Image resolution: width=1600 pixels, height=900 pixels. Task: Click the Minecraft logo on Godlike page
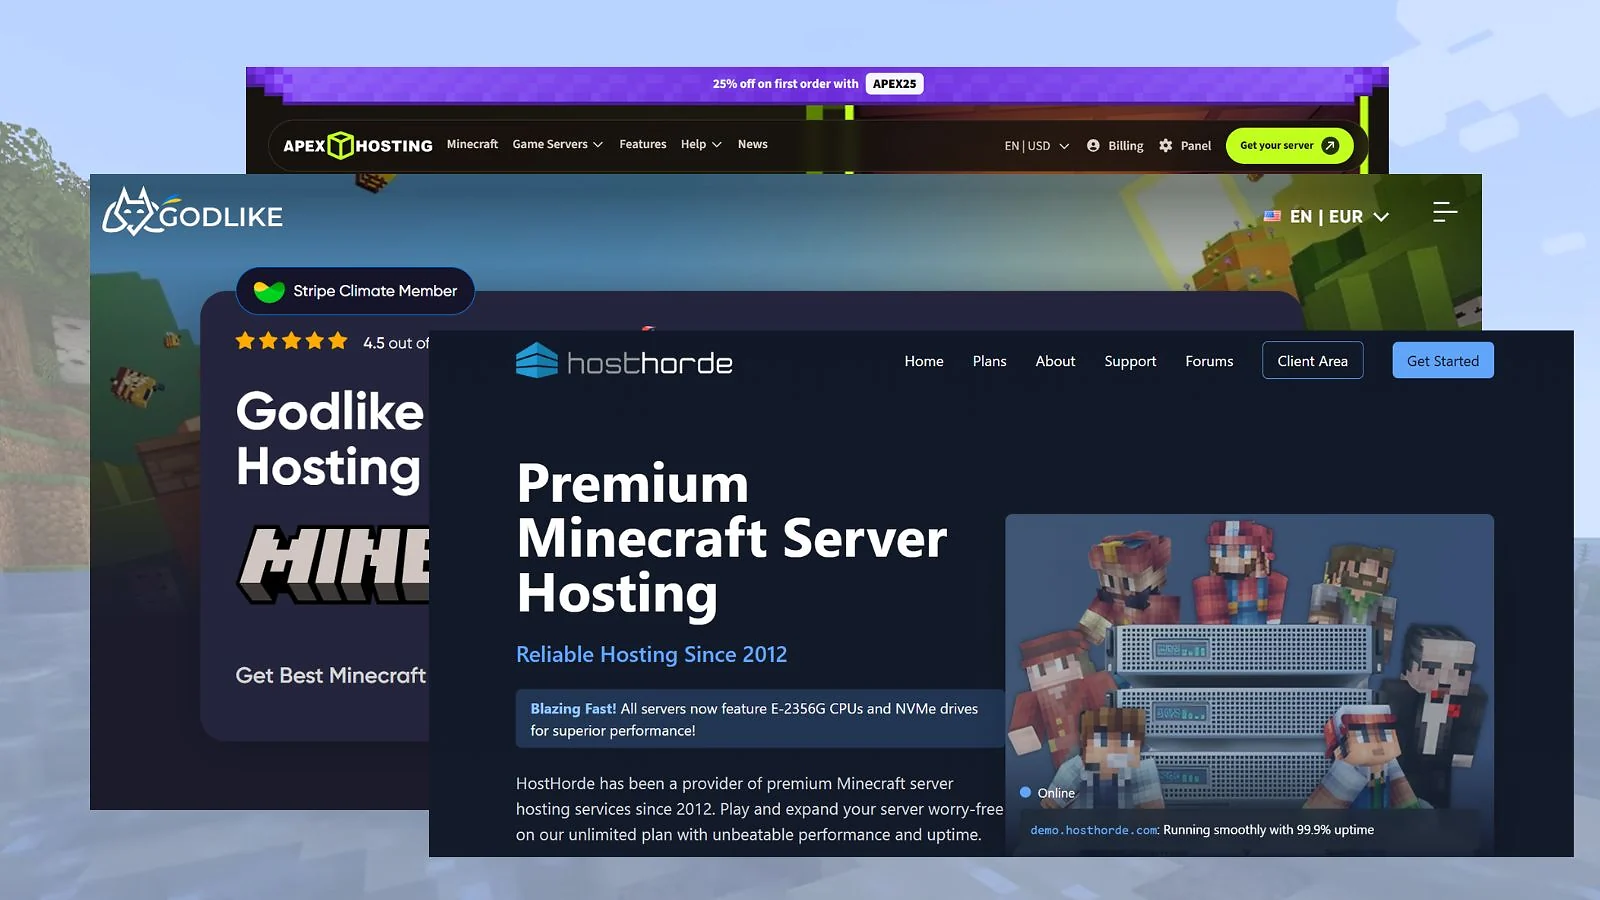tap(334, 564)
